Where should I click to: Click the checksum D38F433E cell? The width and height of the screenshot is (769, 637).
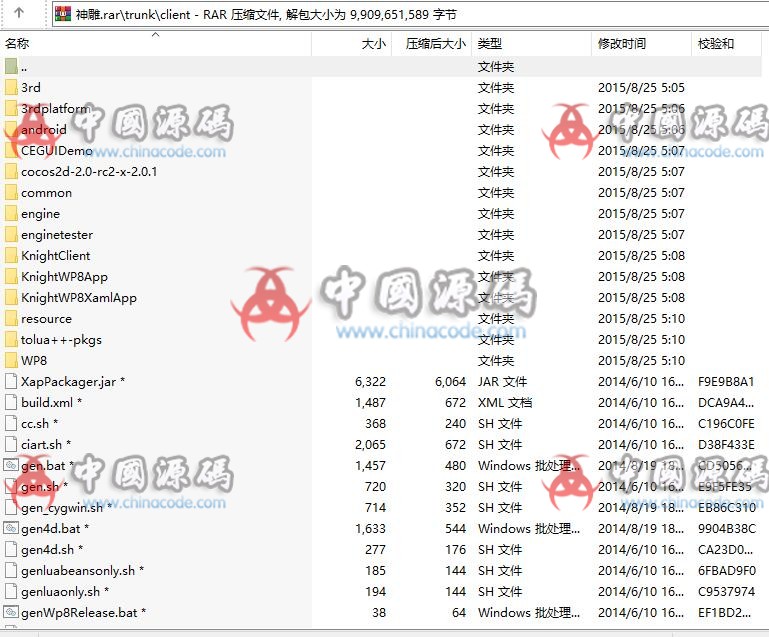pos(726,444)
